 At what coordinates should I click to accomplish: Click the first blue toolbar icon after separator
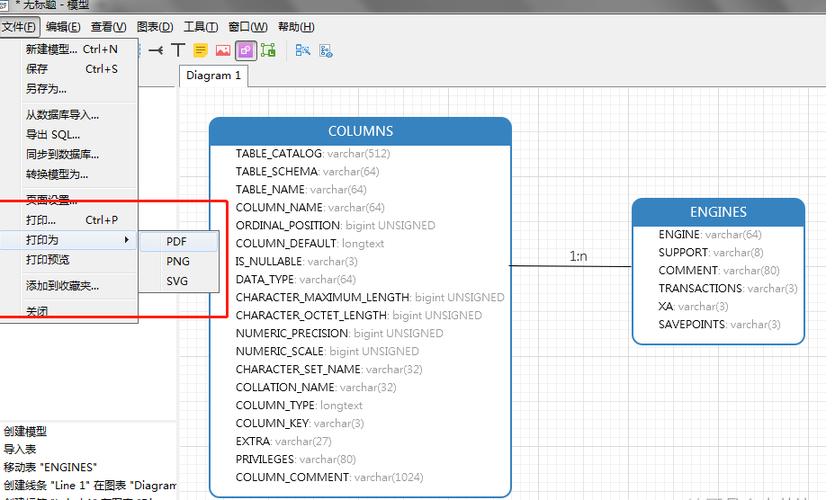coord(302,50)
